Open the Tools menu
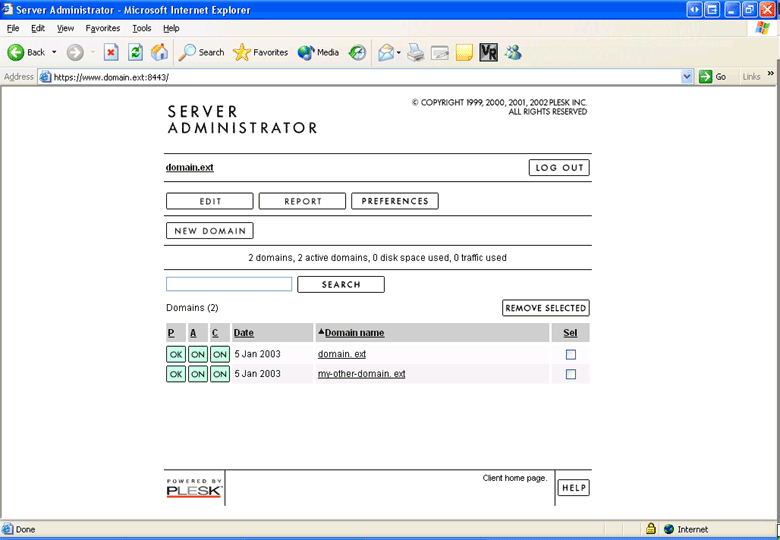This screenshot has height=540, width=780. tap(141, 28)
